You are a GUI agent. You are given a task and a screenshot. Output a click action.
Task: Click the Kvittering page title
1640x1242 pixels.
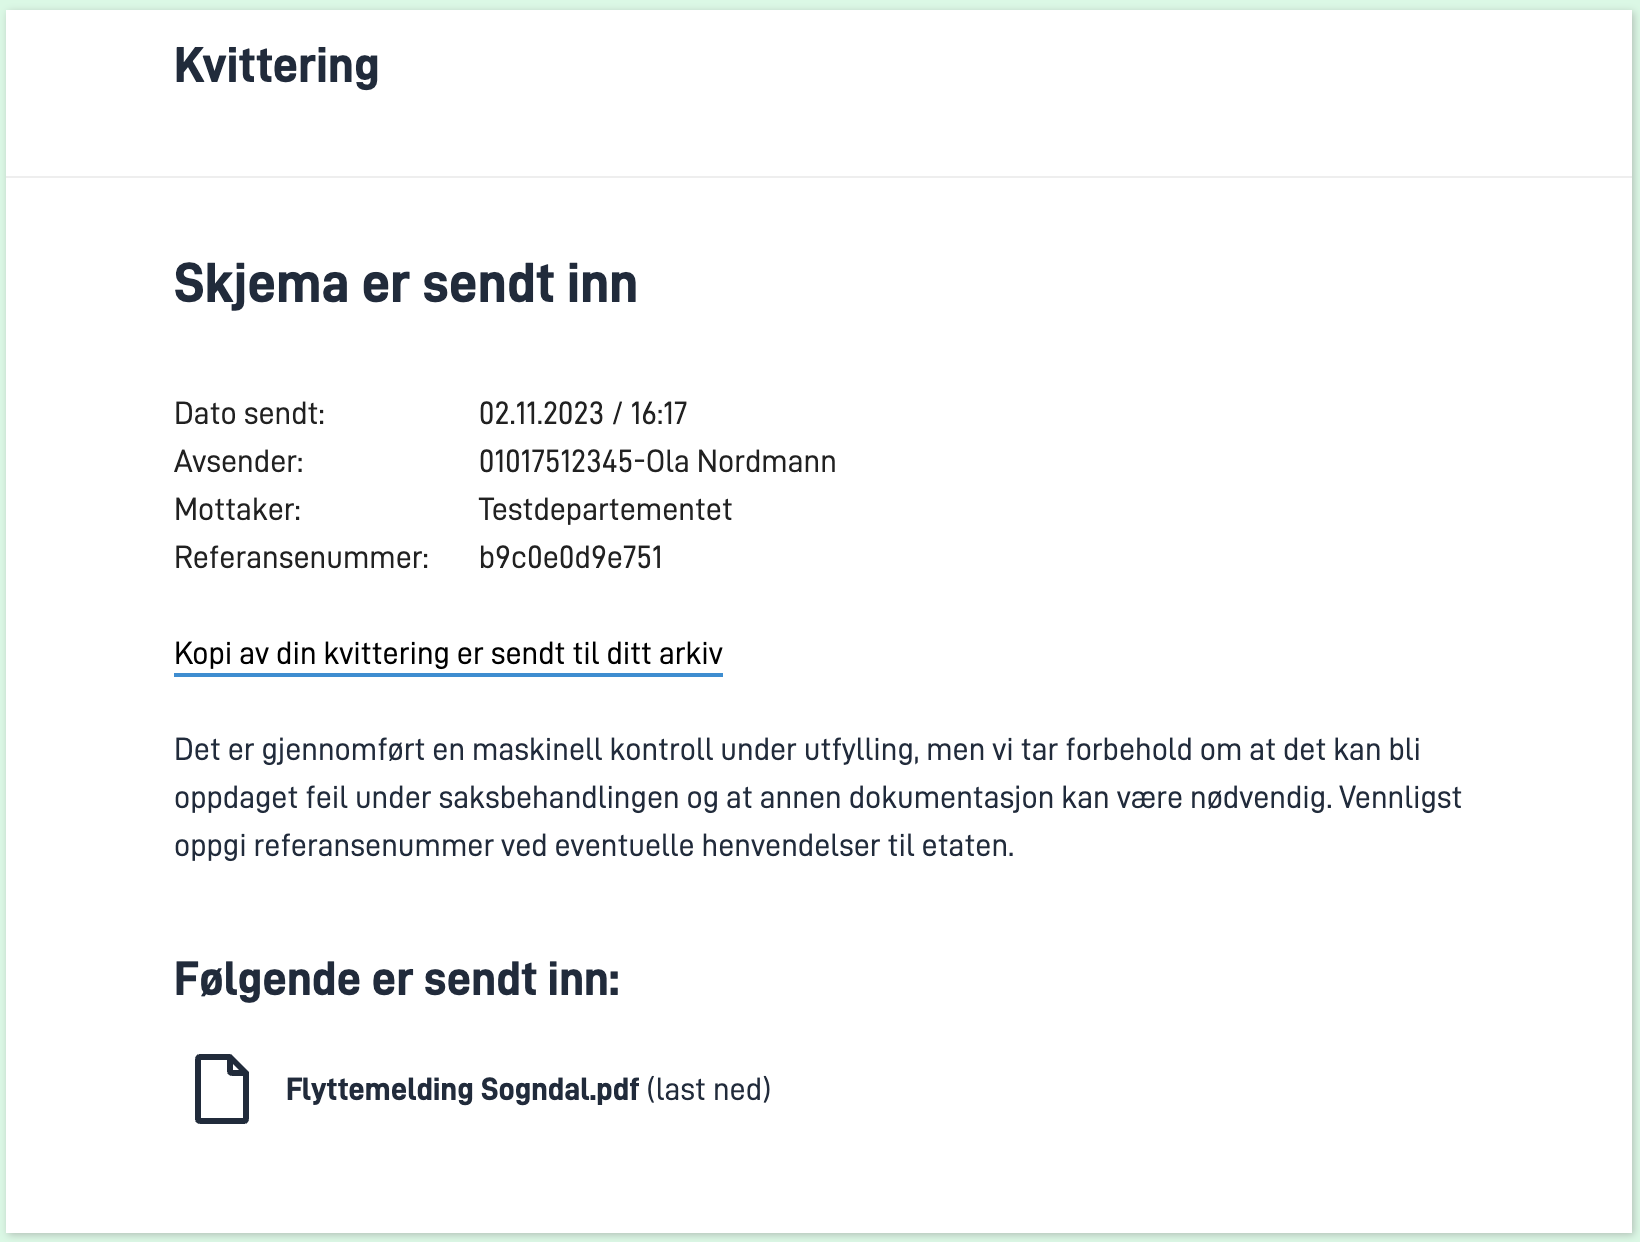[x=276, y=66]
